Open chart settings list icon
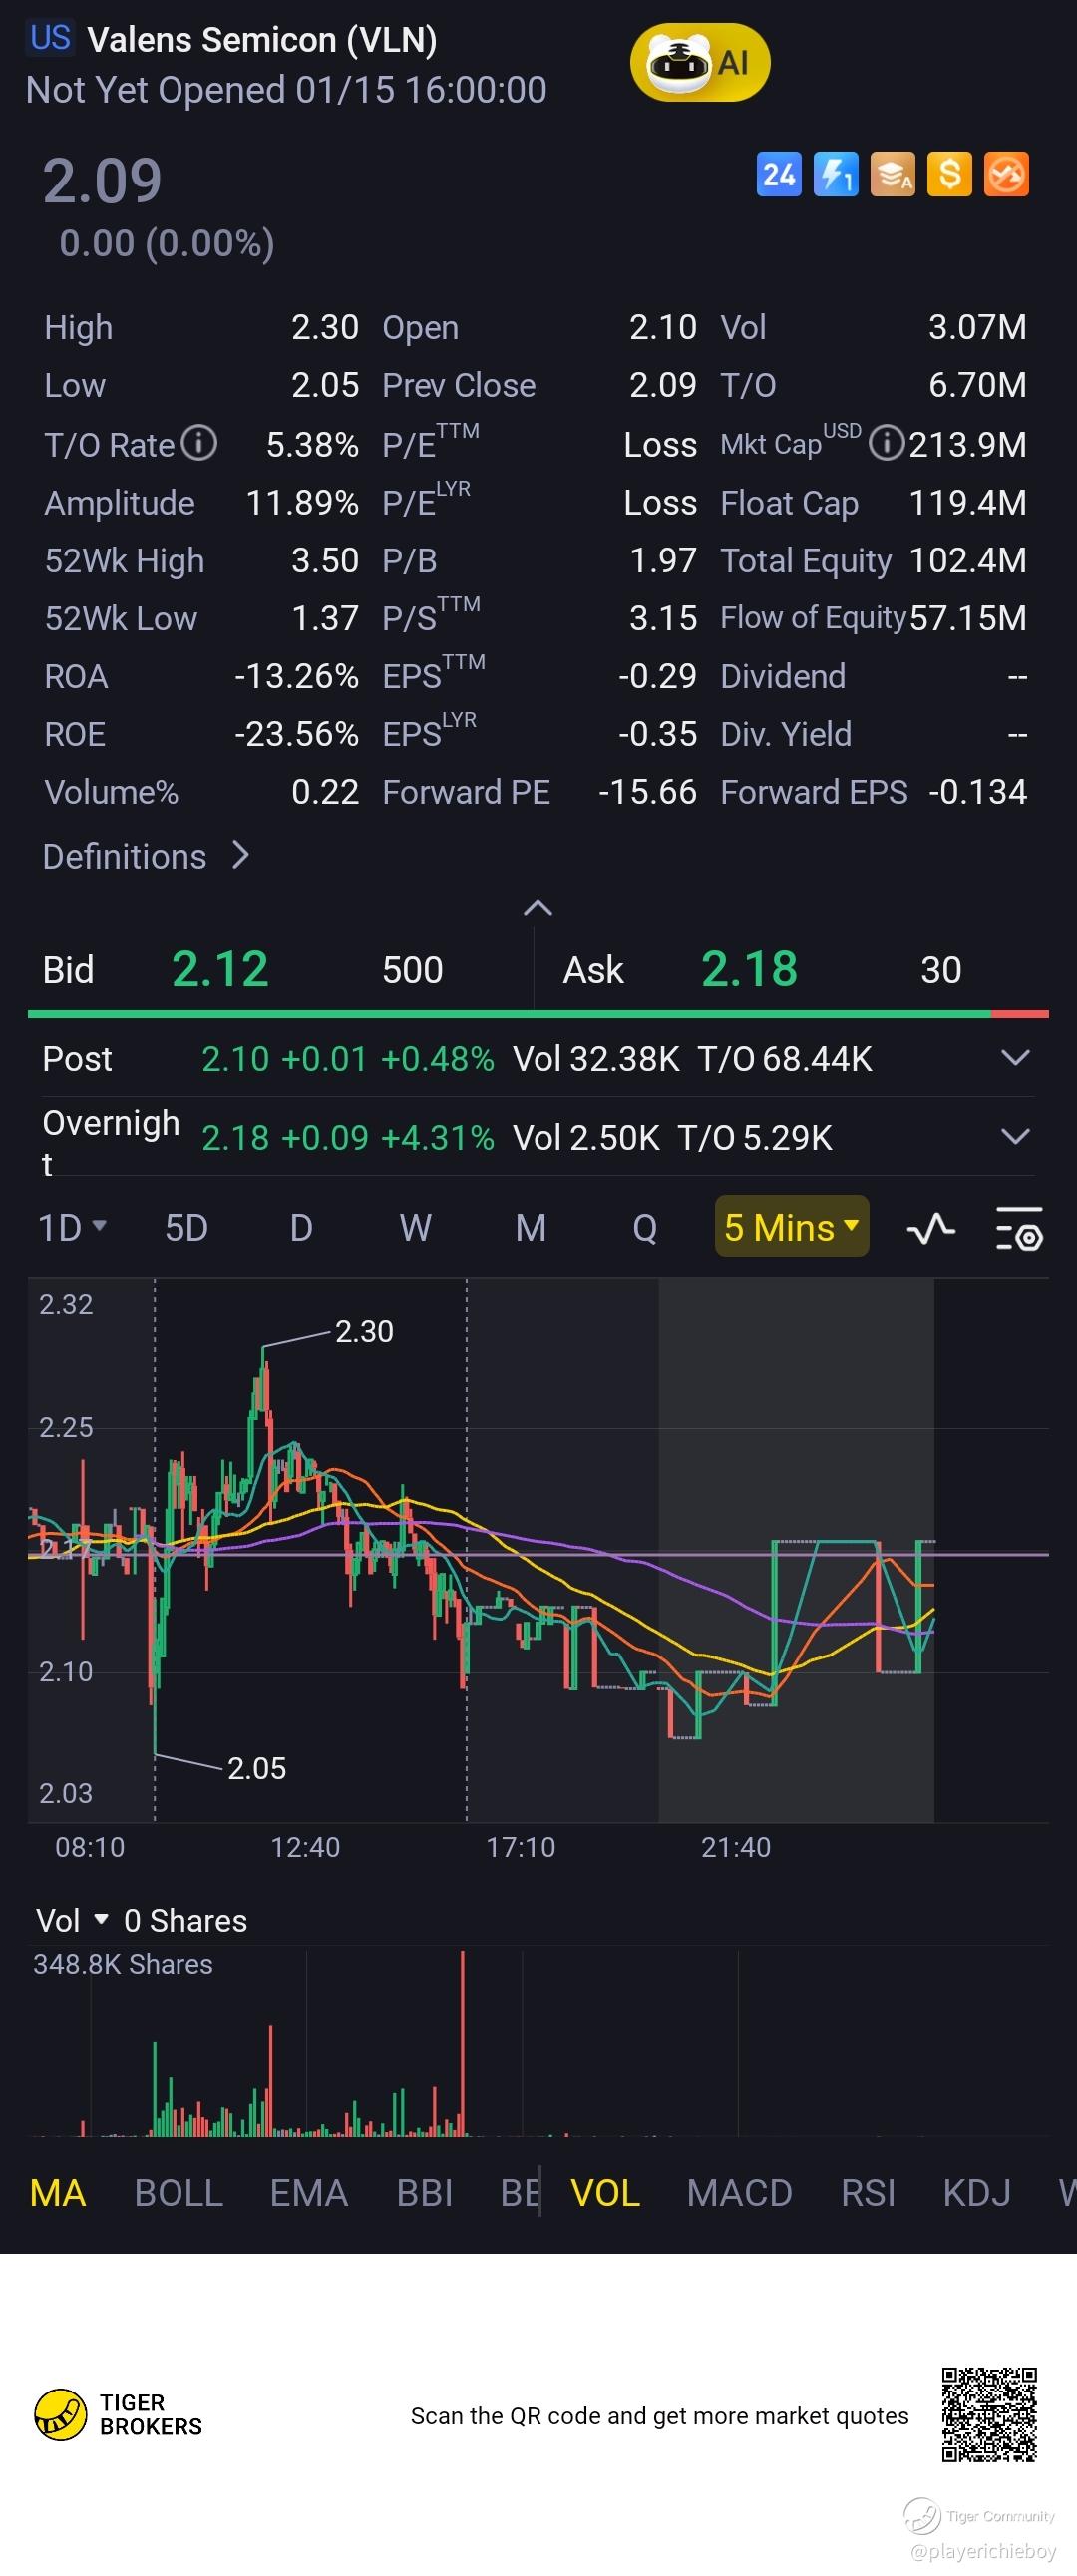 [x=1019, y=1228]
